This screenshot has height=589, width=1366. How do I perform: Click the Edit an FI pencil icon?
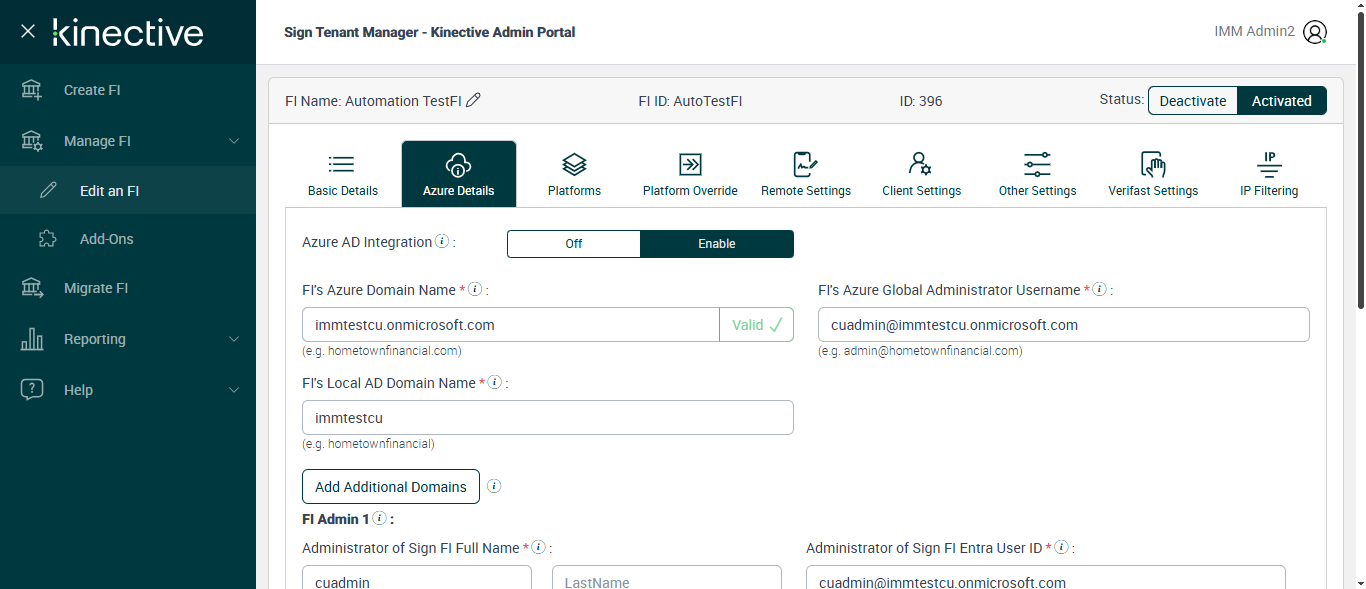48,190
